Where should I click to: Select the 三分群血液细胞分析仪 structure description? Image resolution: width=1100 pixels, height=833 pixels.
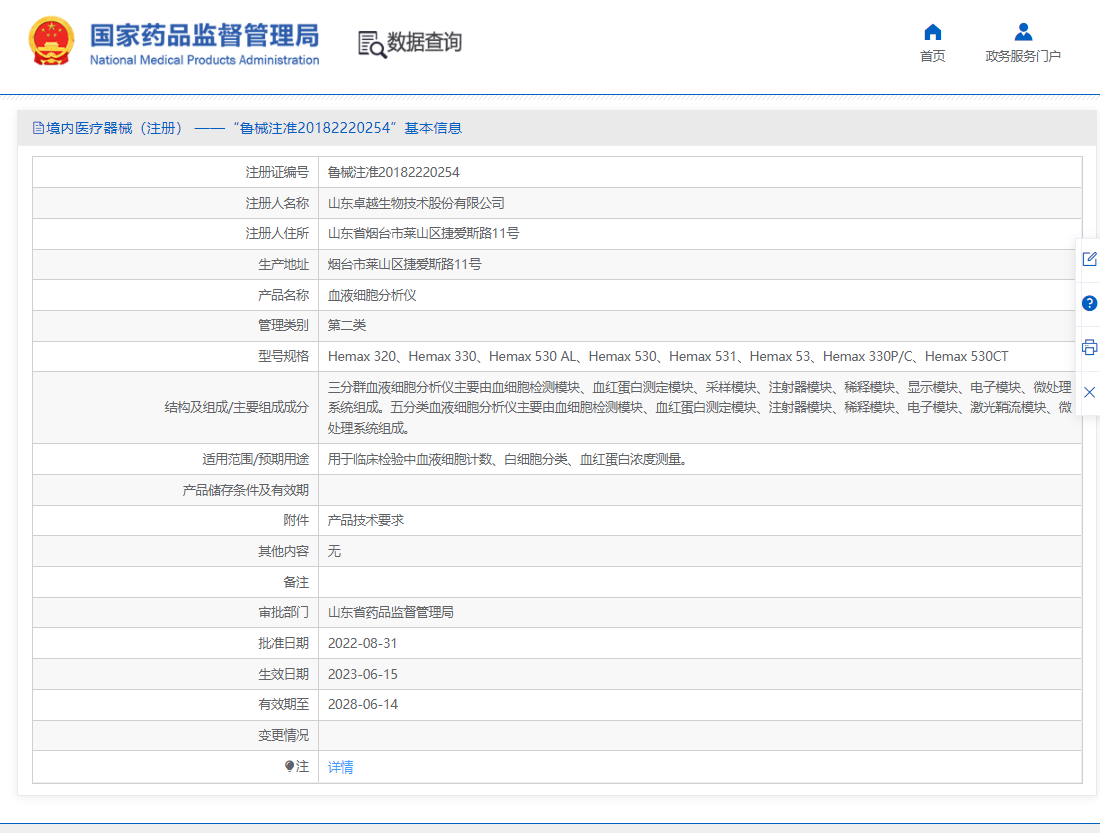[x=699, y=407]
